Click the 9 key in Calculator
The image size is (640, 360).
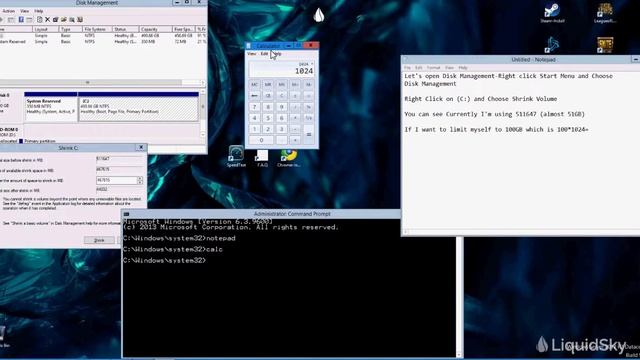click(281, 107)
